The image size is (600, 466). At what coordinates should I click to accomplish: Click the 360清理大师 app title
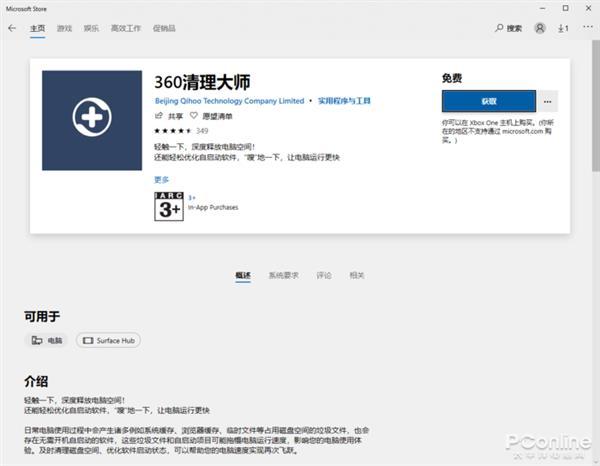(x=202, y=82)
